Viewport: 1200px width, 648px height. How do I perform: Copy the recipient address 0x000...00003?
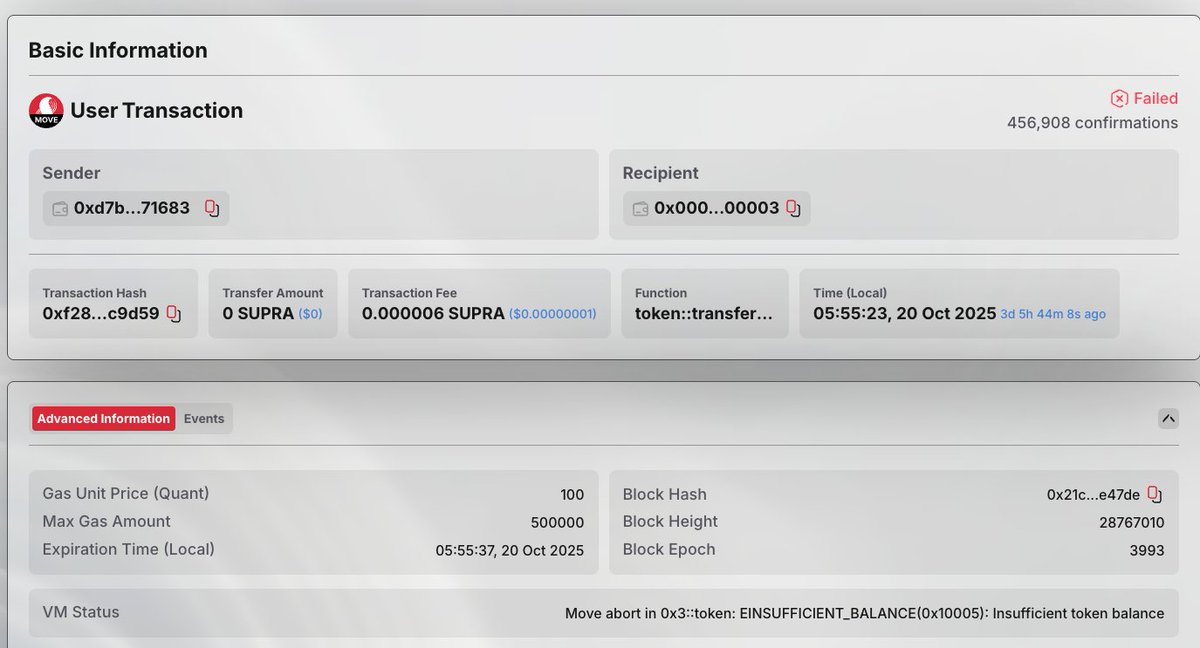tap(793, 208)
